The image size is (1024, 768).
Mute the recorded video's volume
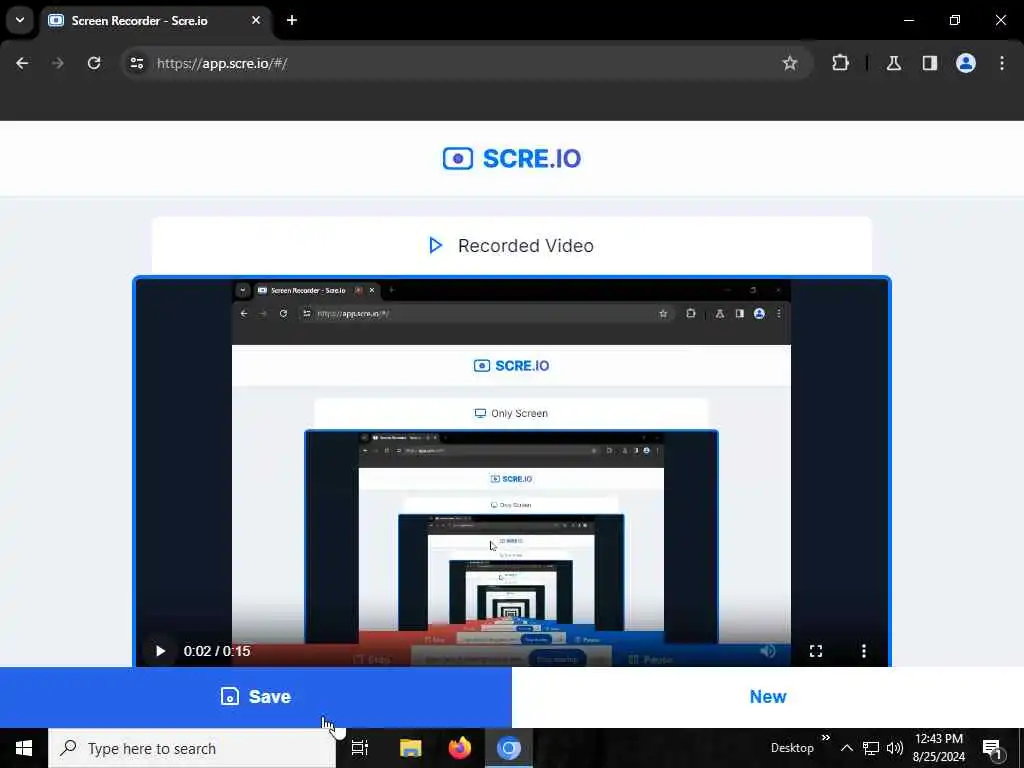pos(768,651)
